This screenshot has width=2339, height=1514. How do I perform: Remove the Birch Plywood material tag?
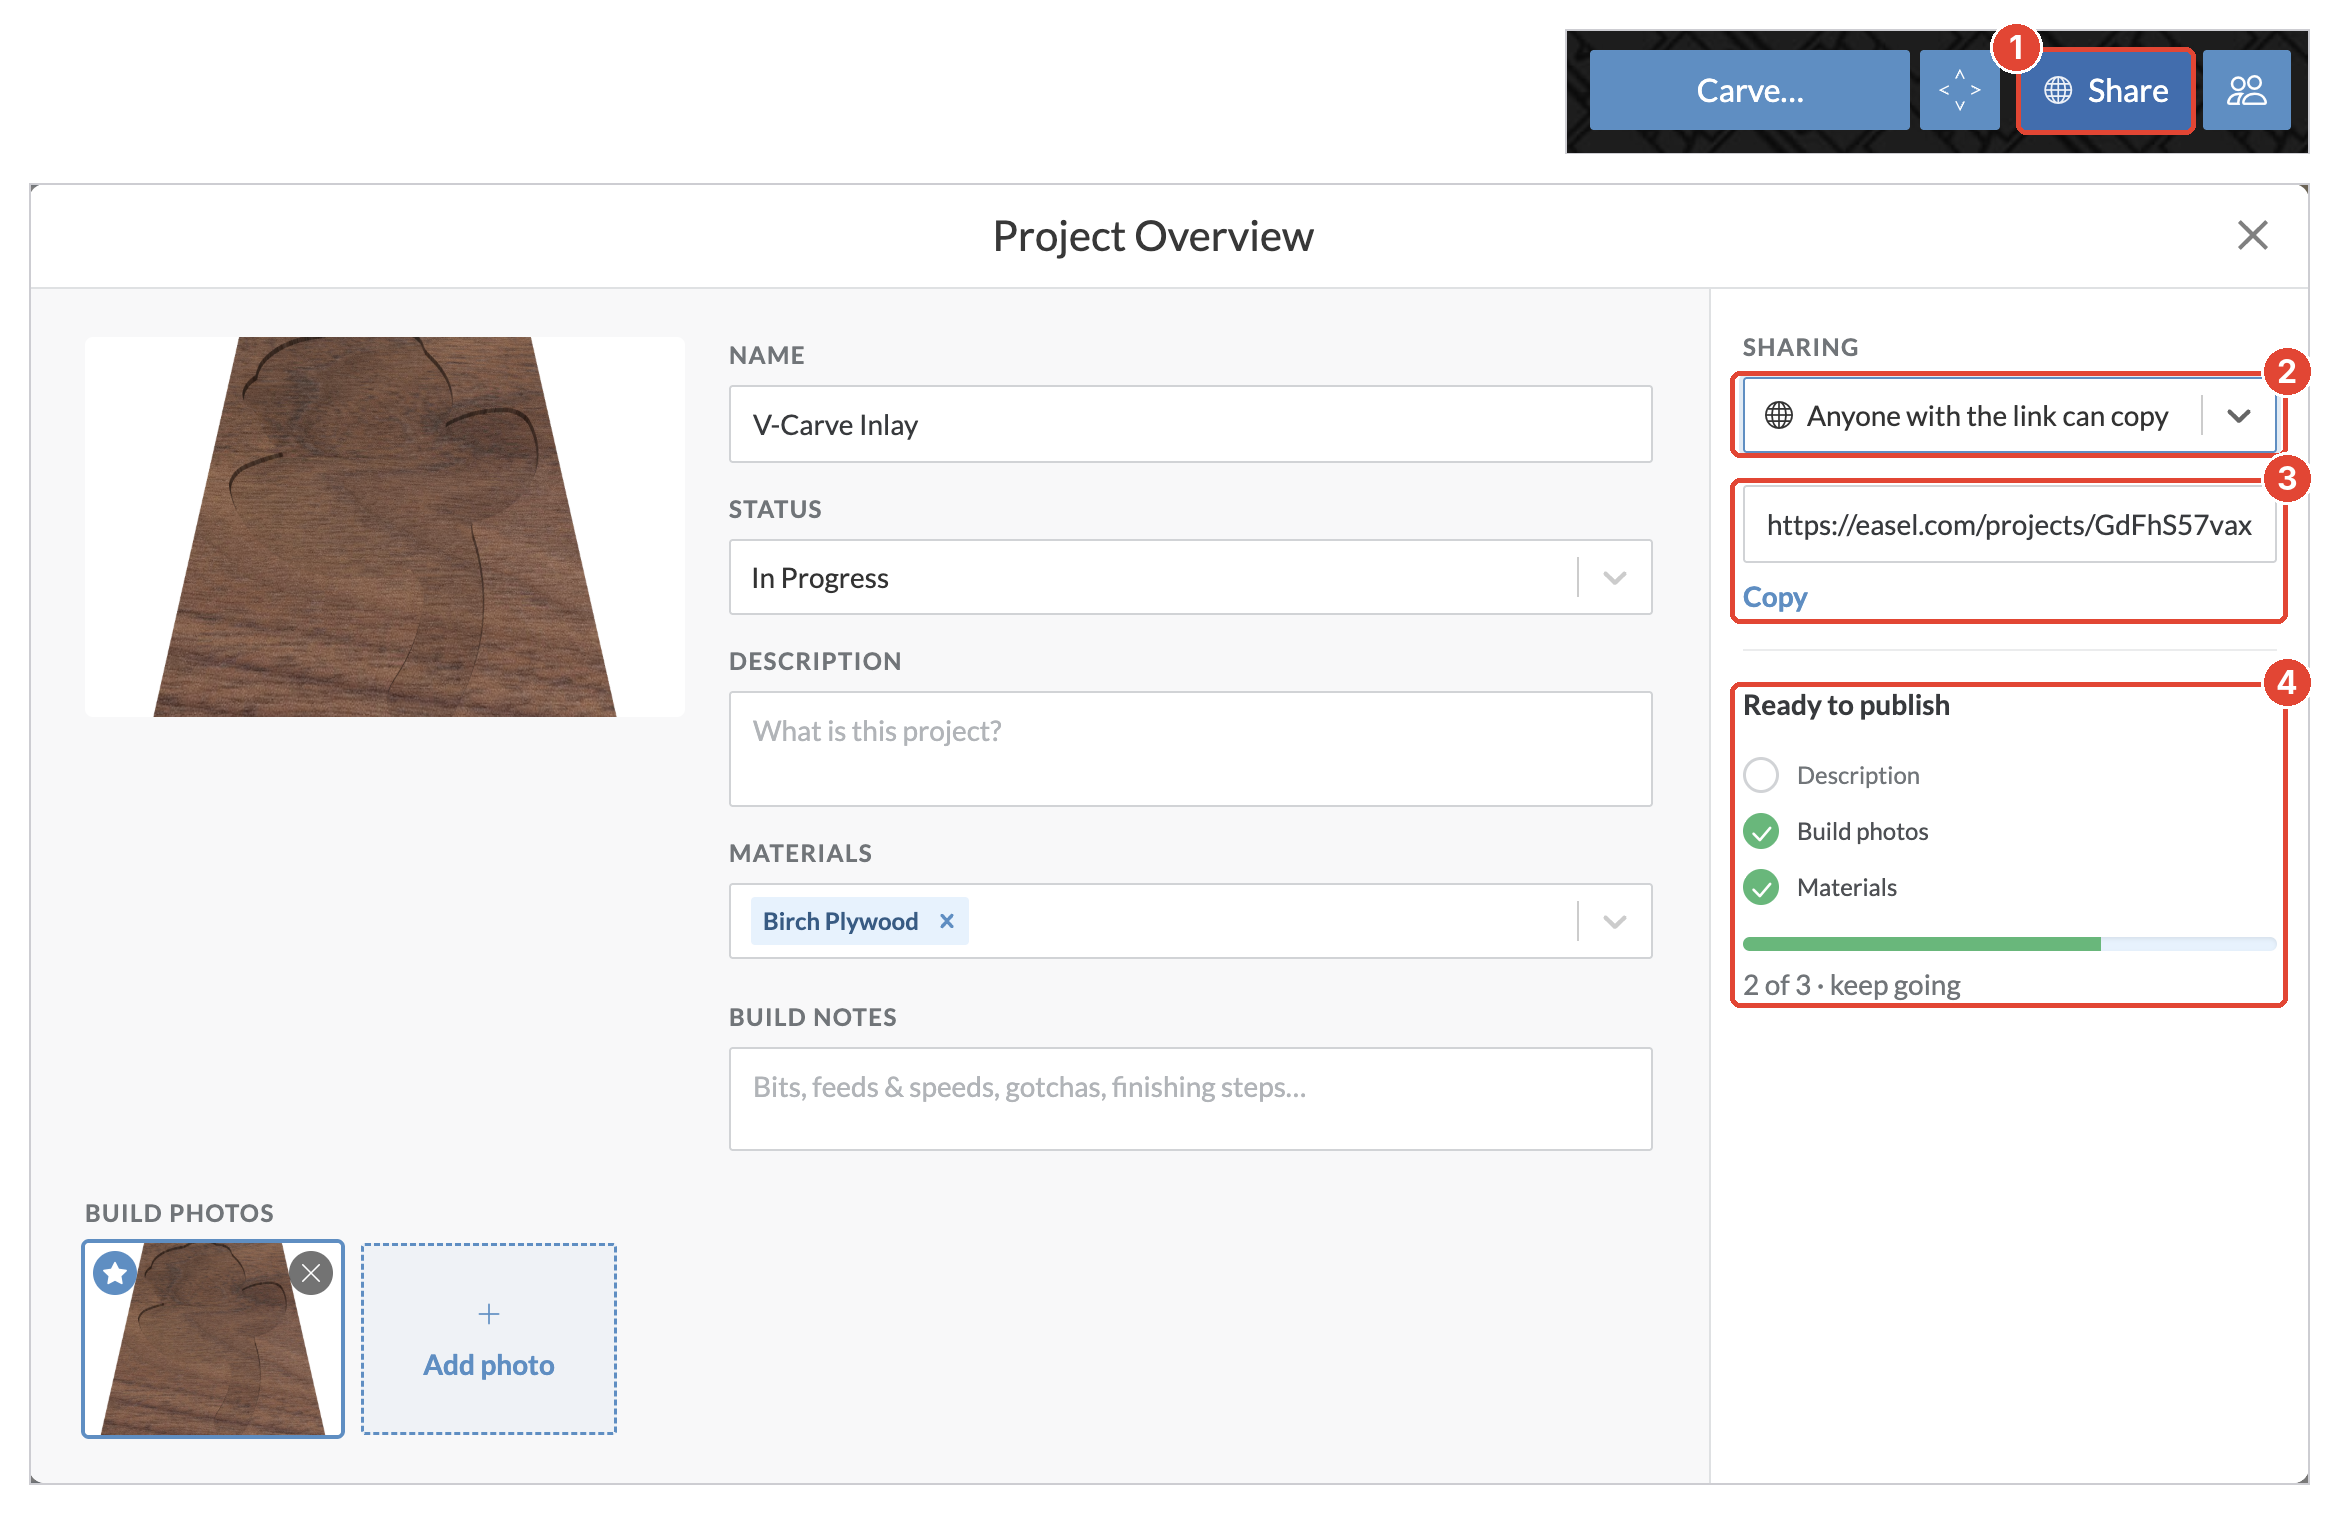coord(946,921)
